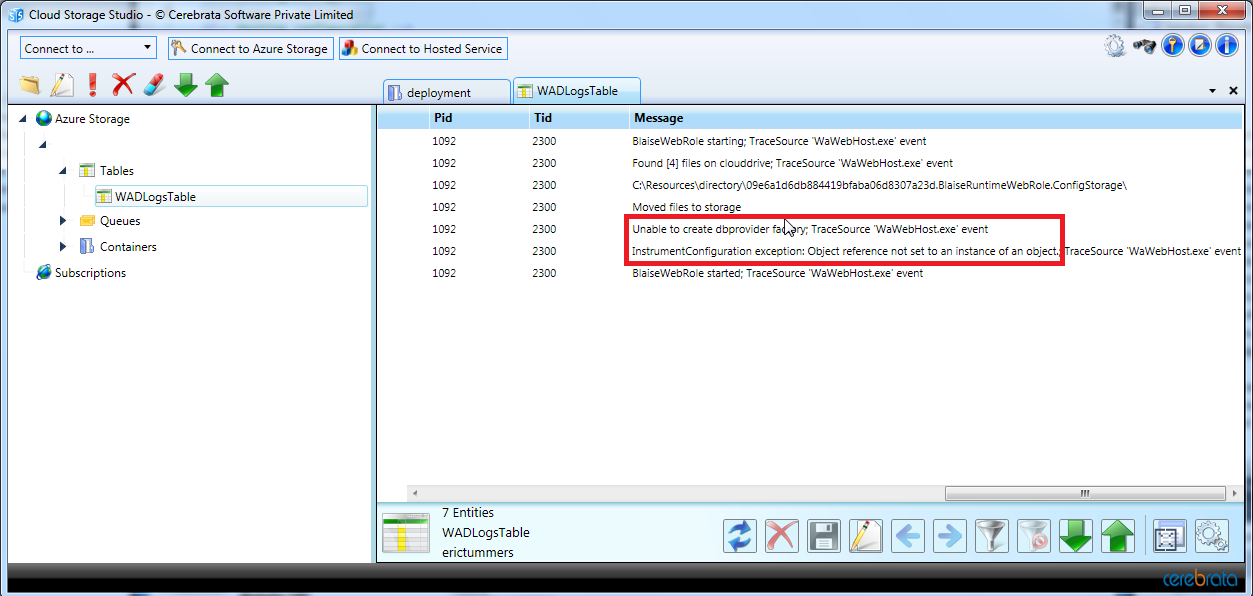Screen dimensions: 1253x596
Task: Click the floppy disk save icon
Action: pyautogui.click(x=823, y=536)
